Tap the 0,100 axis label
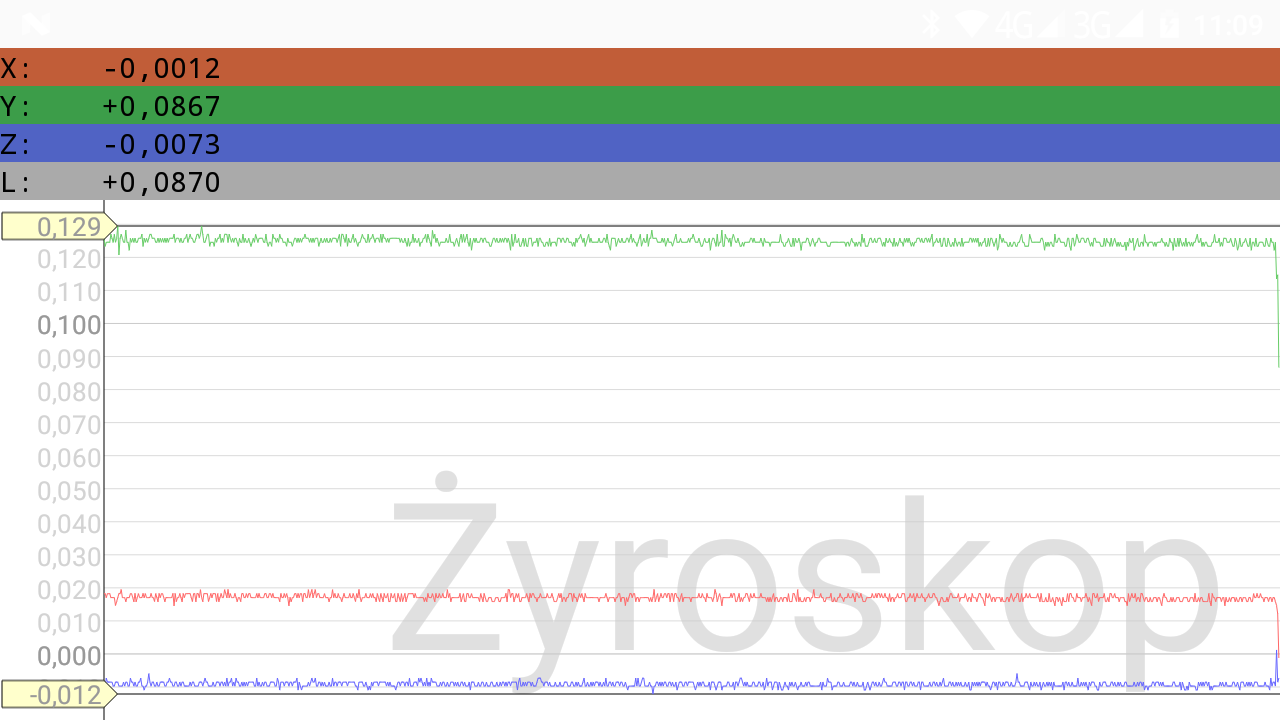The width and height of the screenshot is (1280, 720). click(x=69, y=324)
